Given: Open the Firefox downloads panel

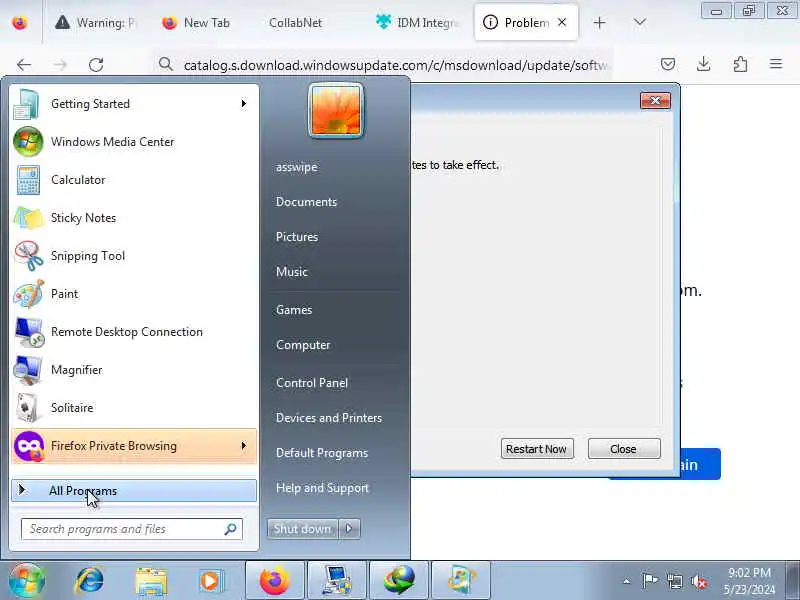Looking at the screenshot, I should [x=704, y=64].
